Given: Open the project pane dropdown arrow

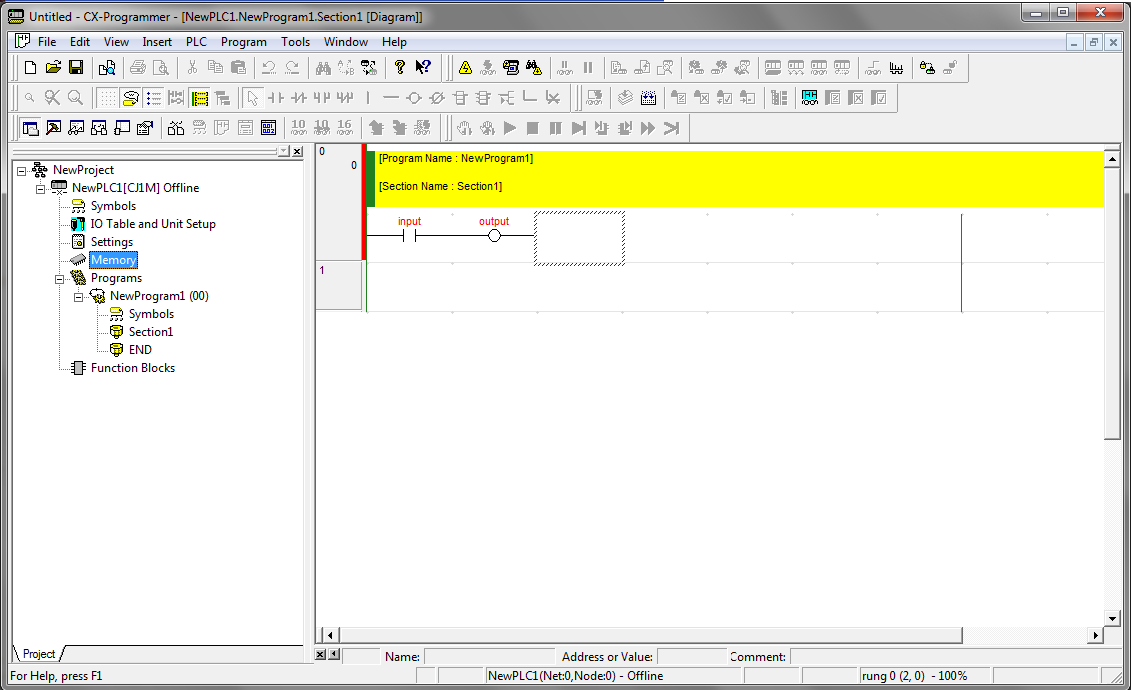Looking at the screenshot, I should 283,151.
